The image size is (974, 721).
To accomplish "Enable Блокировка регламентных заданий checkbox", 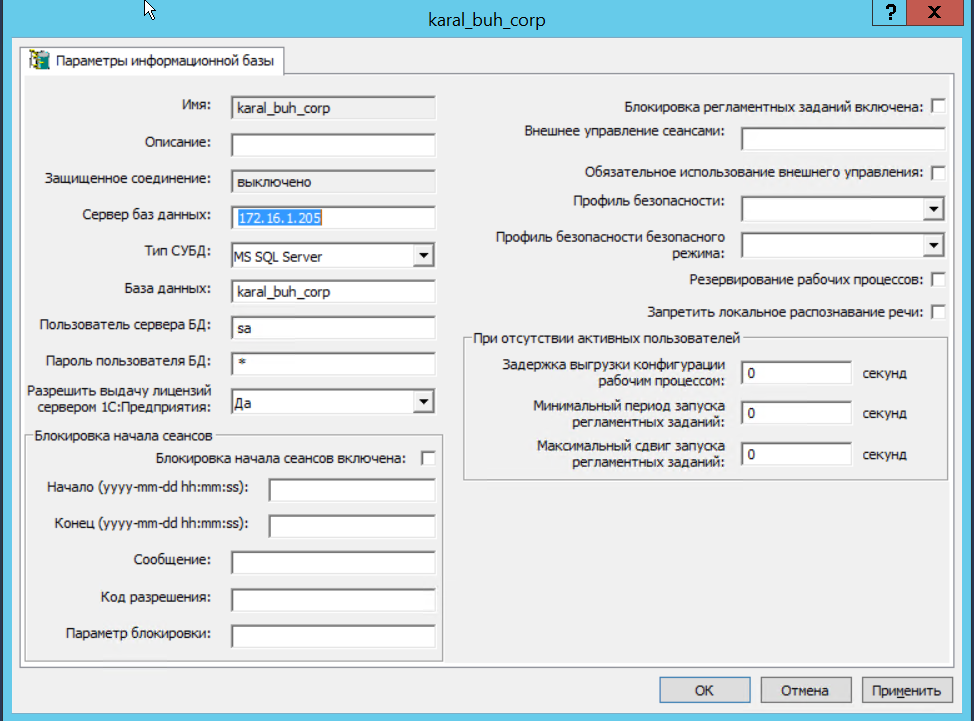I will pyautogui.click(x=938, y=106).
